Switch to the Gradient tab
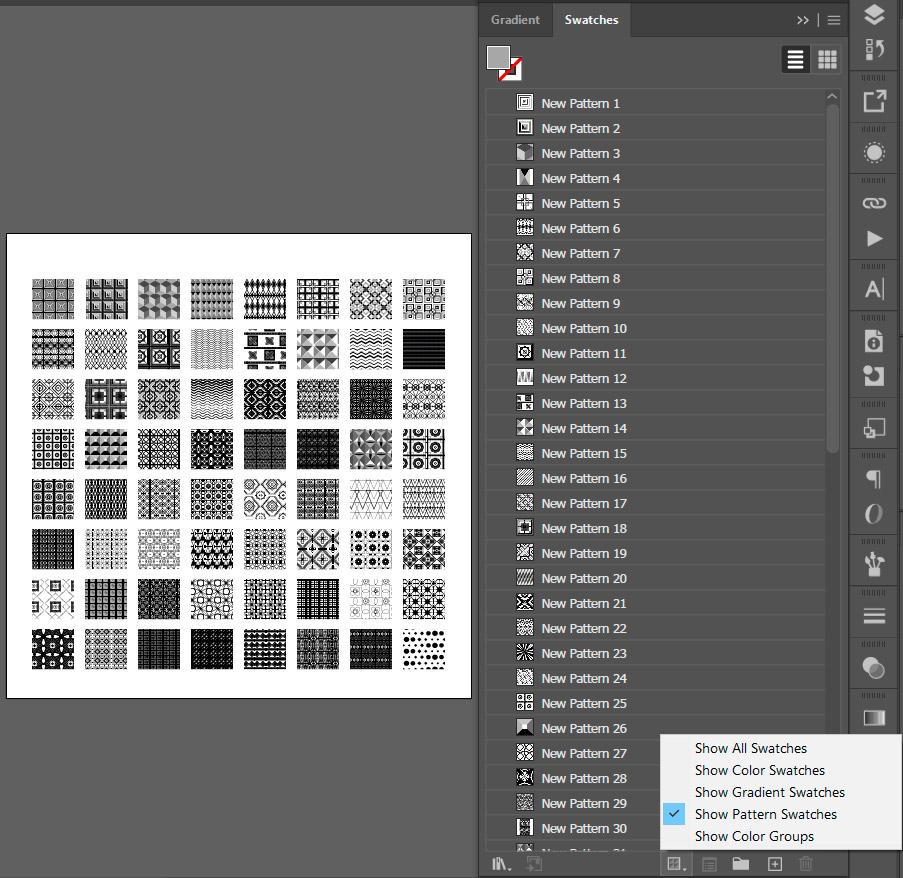 pos(515,19)
